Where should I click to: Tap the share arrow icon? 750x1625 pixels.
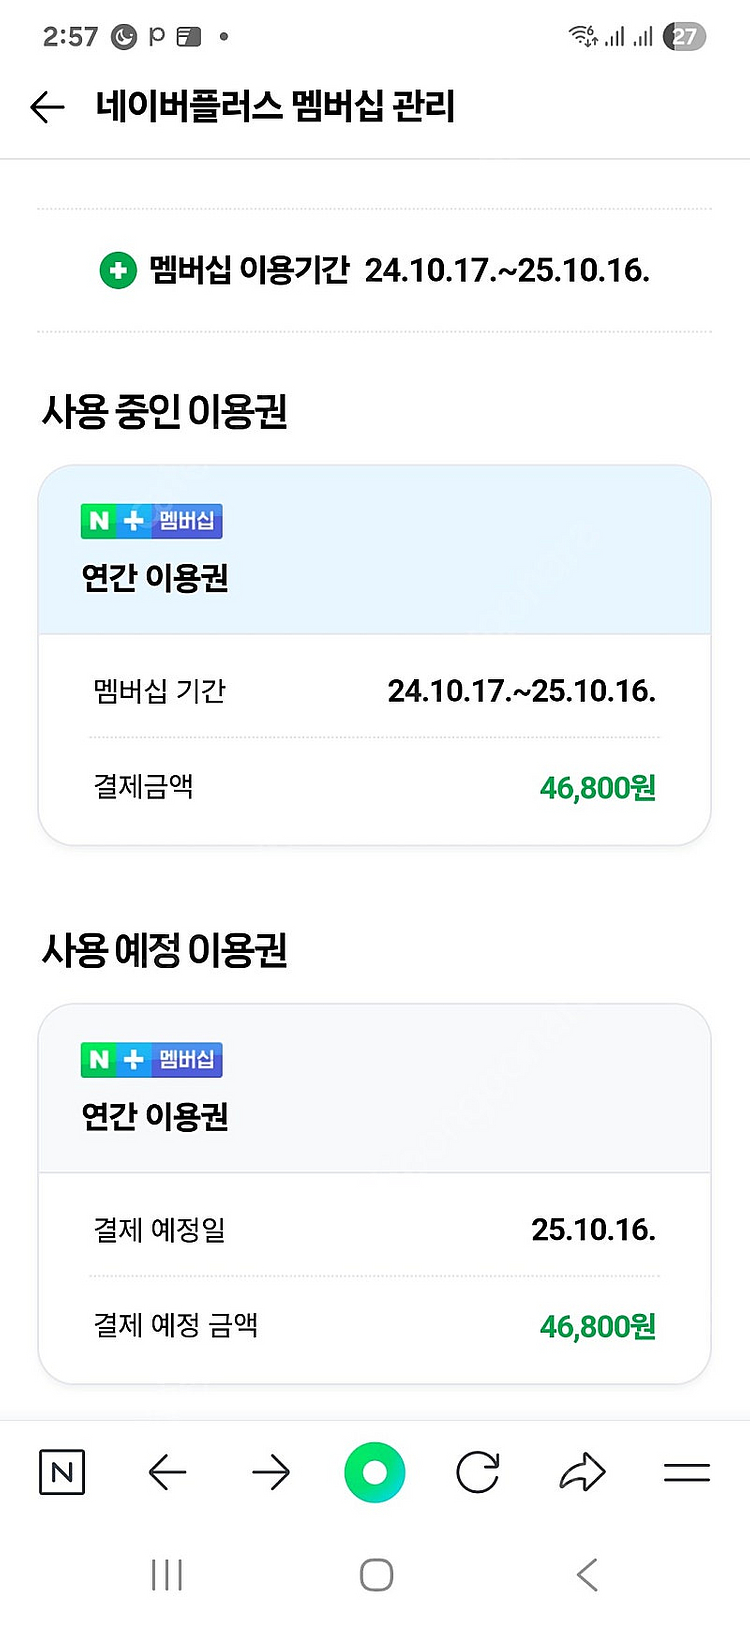[x=582, y=1472]
